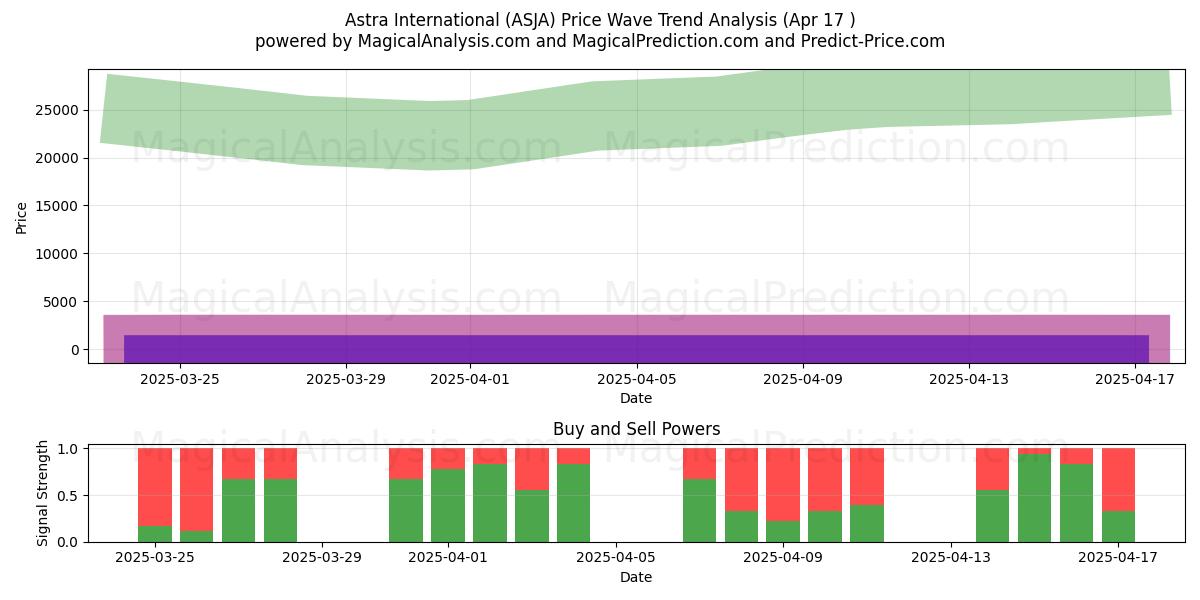The height and width of the screenshot is (600, 1200).
Task: Click the 15000 price tick label
Action: pyautogui.click(x=57, y=206)
